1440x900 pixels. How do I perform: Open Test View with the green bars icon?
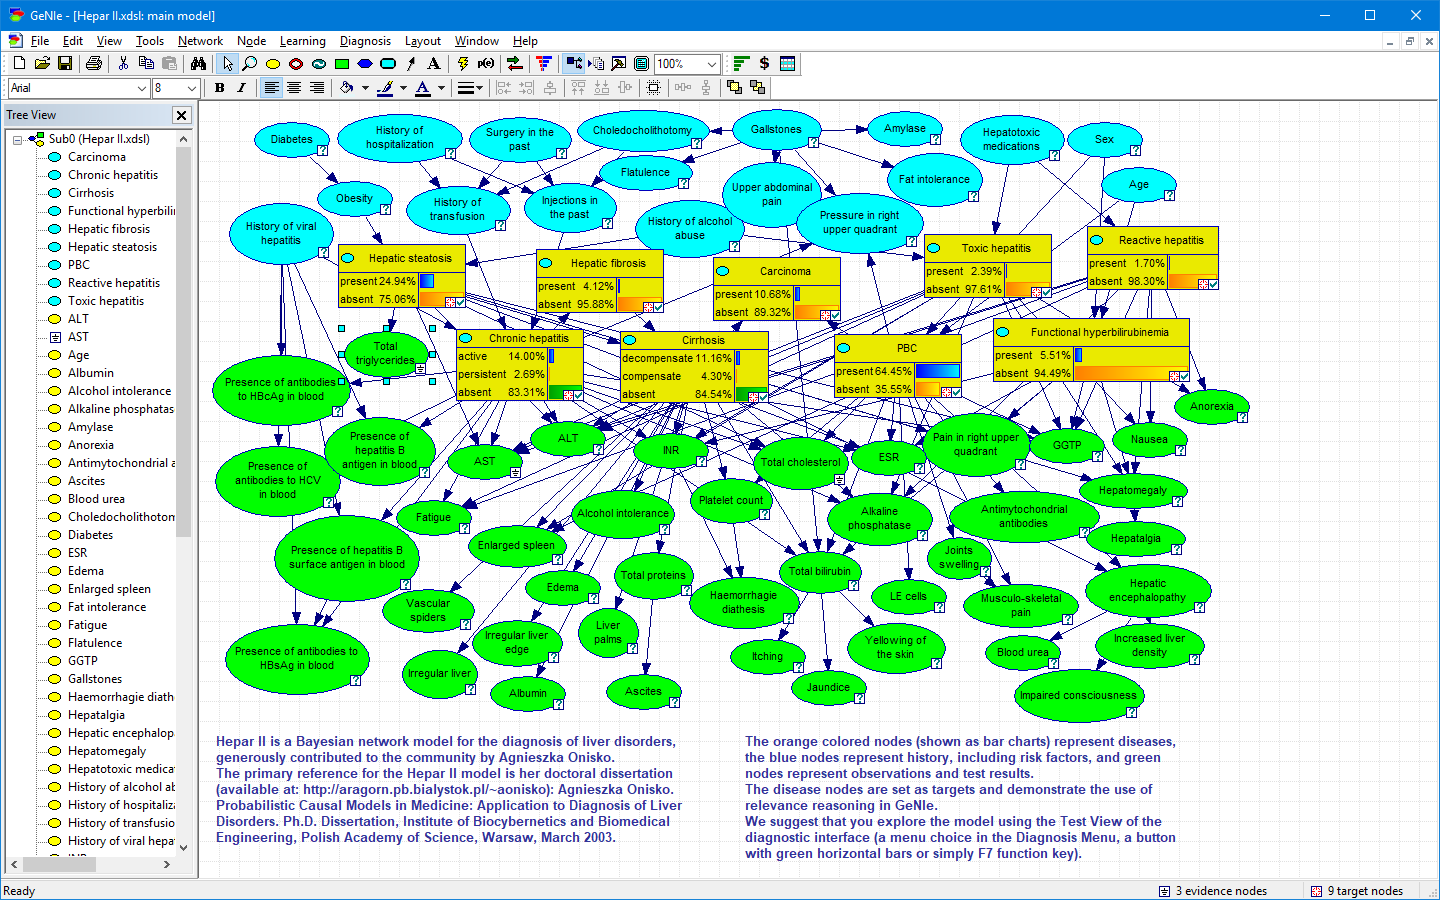pyautogui.click(x=742, y=63)
